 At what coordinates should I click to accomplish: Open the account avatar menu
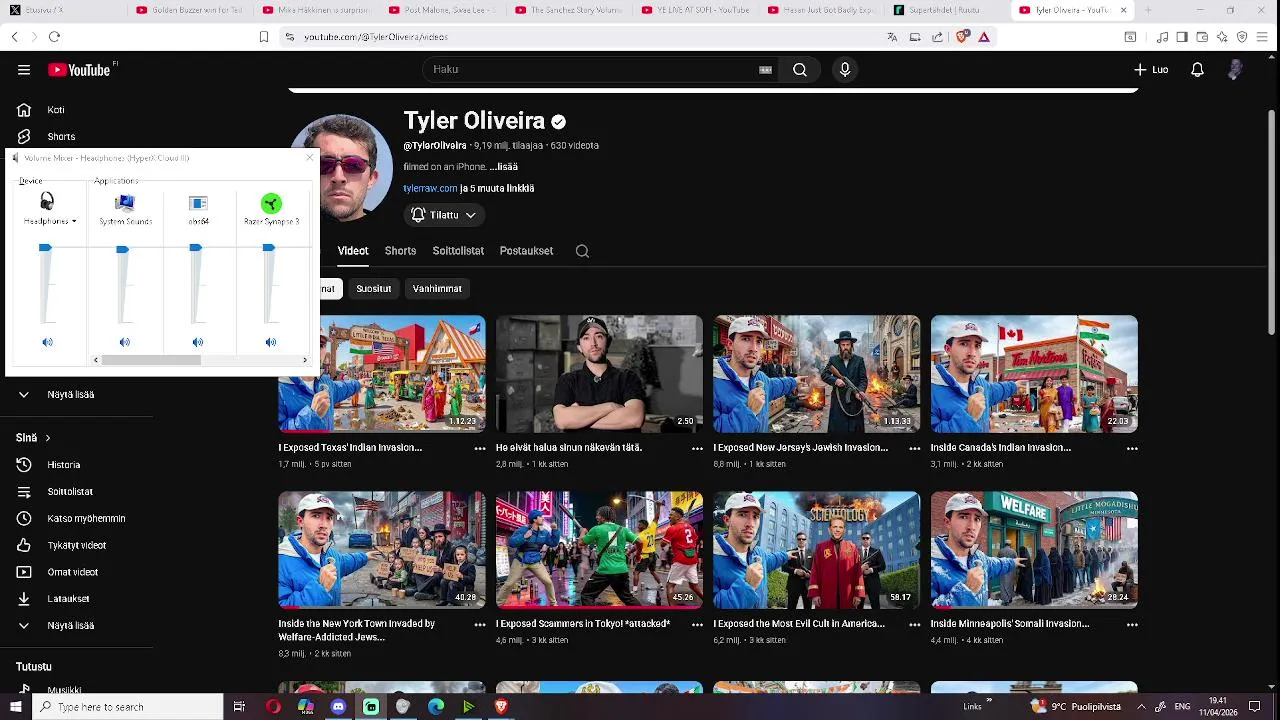(x=1235, y=70)
